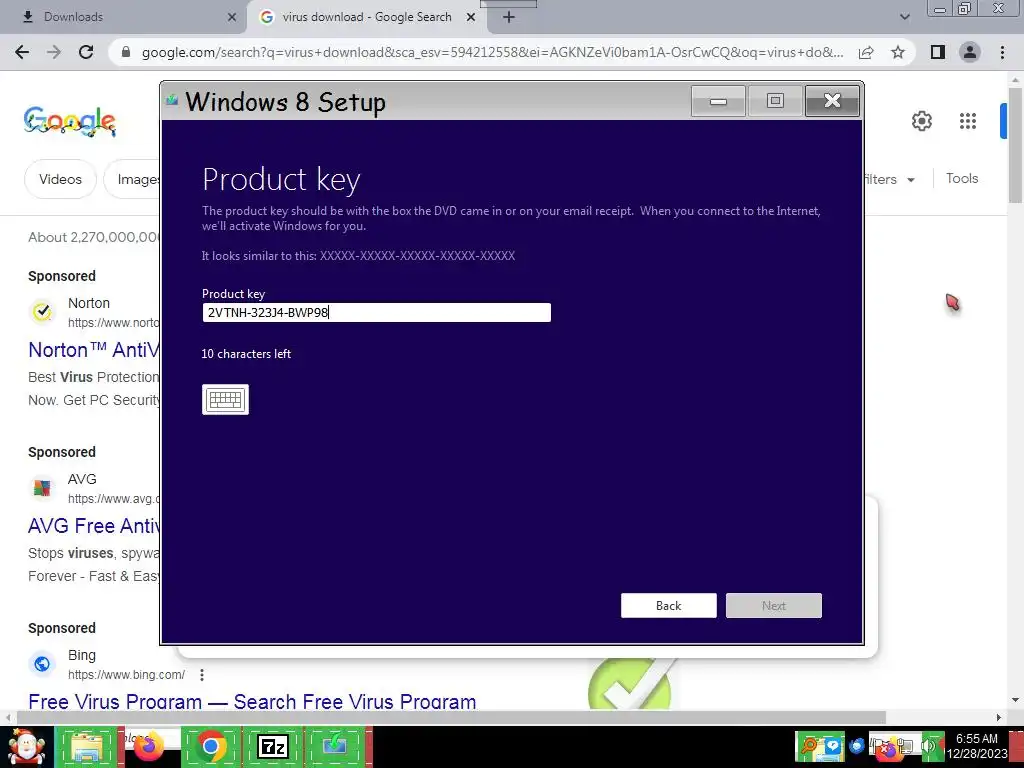Open 7-Zip from taskbar

pos(273,746)
